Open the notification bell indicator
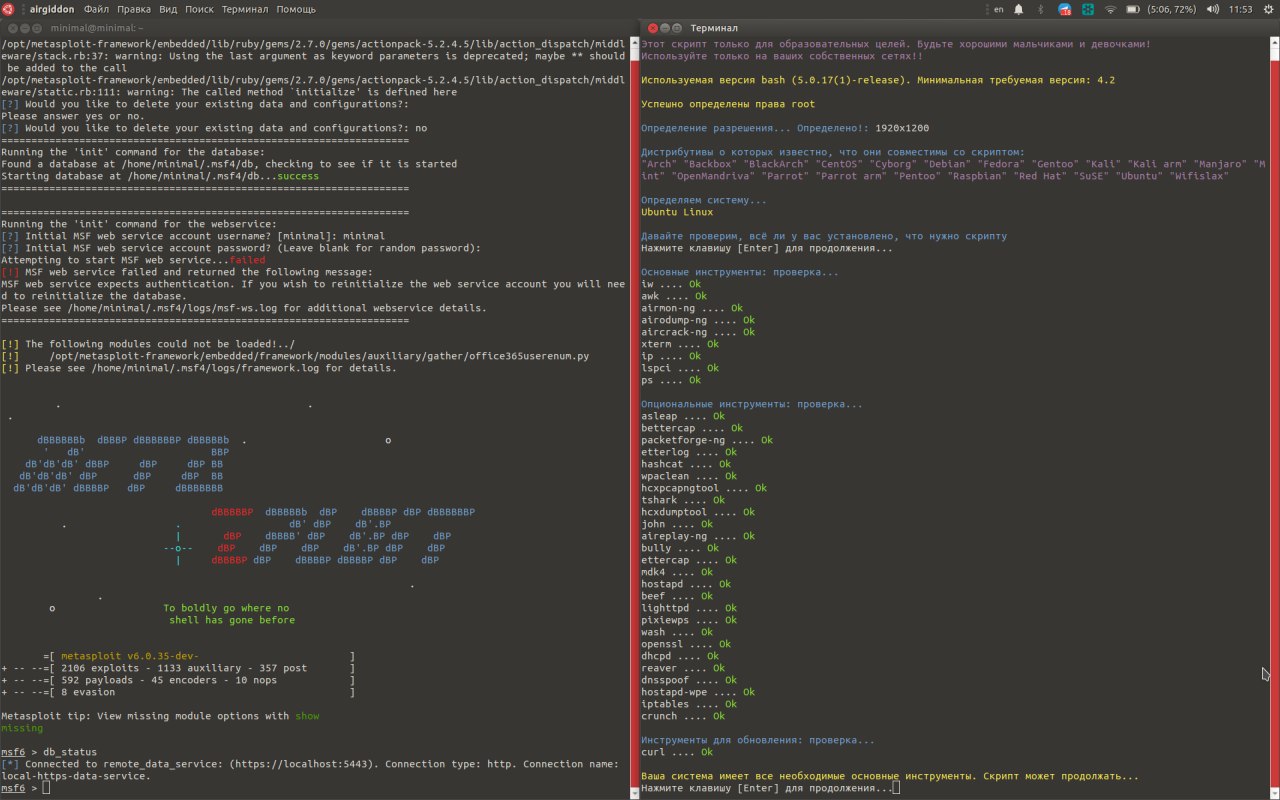 point(1019,9)
